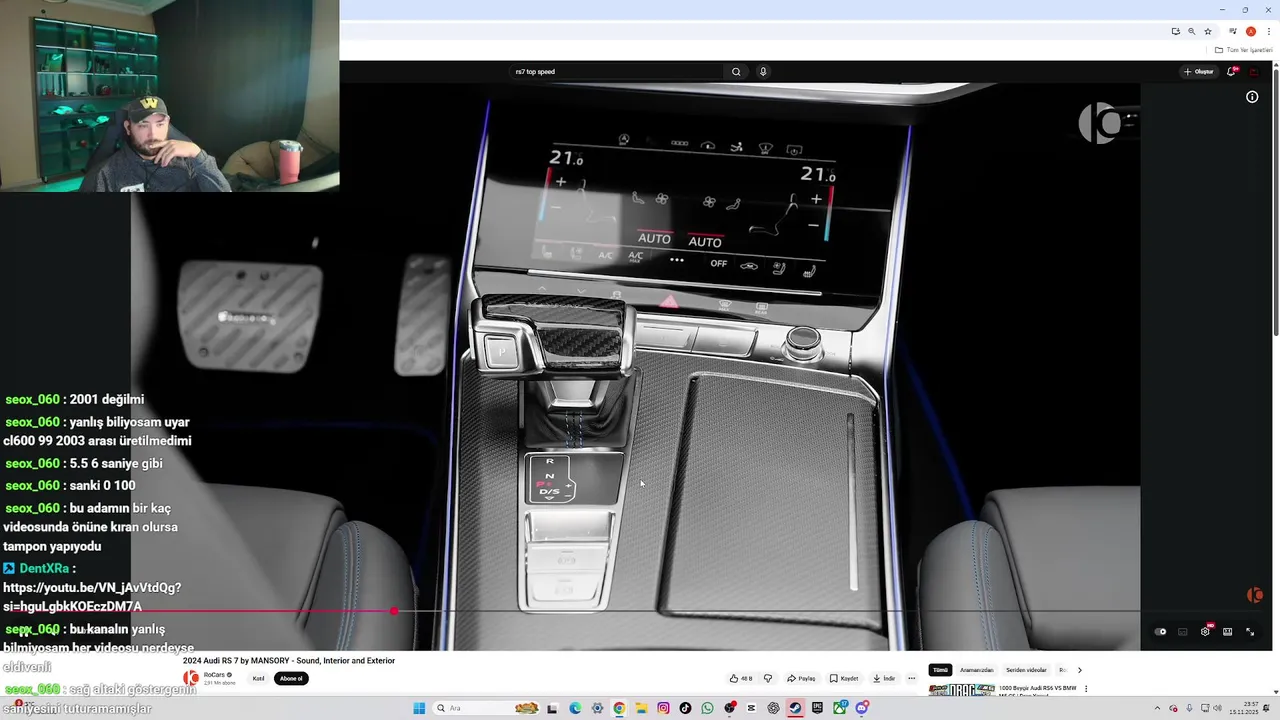Open Chrome media controls icon
Screen dimensions: 1280x720
[x=1233, y=31]
